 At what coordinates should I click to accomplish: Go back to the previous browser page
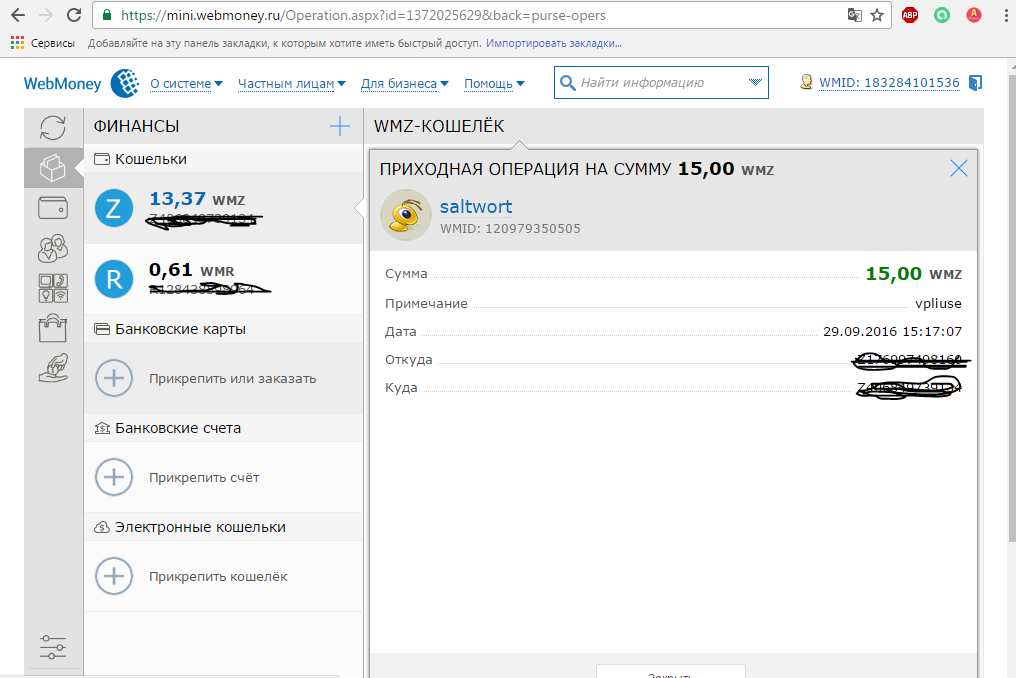tap(18, 15)
